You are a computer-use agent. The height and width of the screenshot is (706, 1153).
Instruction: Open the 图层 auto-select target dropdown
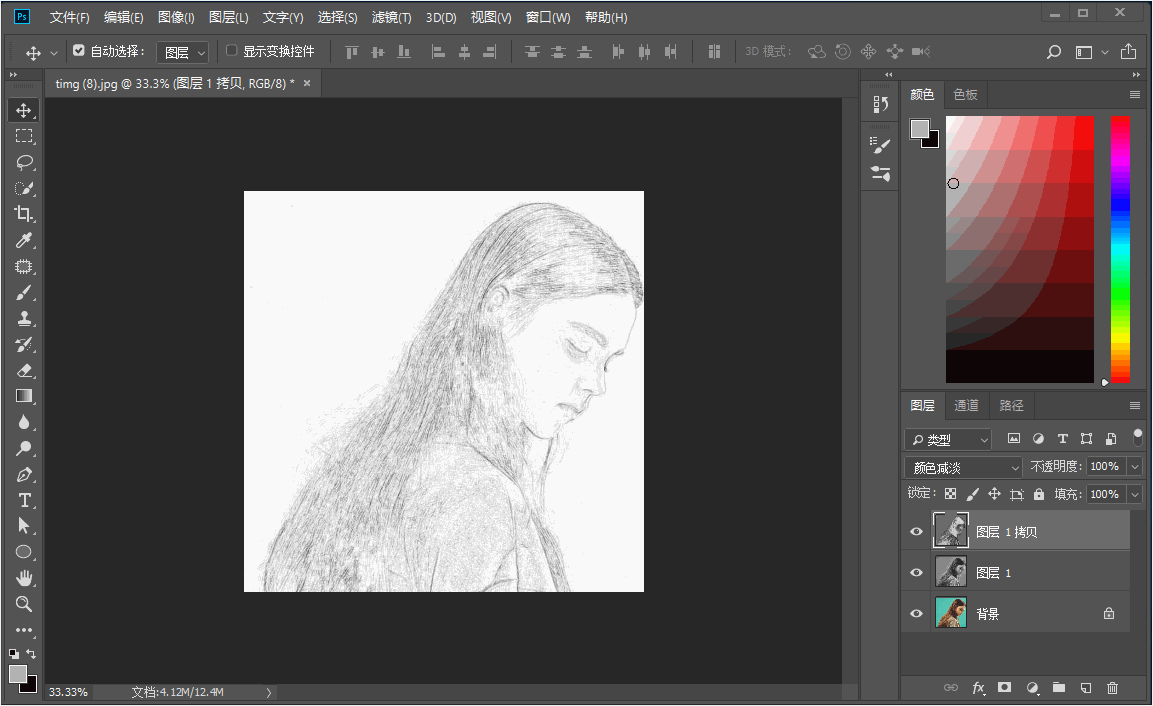click(182, 52)
